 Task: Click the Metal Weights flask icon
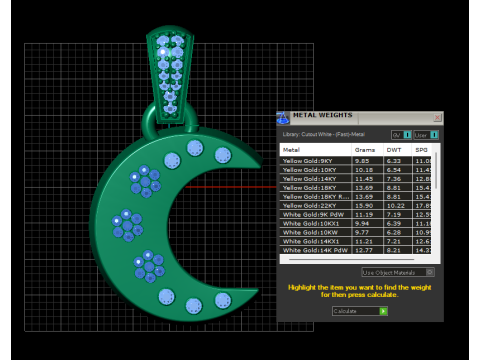tap(283, 118)
